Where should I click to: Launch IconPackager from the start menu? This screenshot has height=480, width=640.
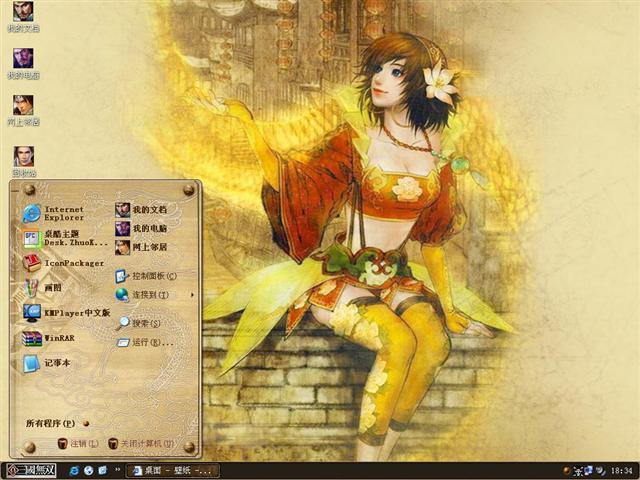coord(63,263)
